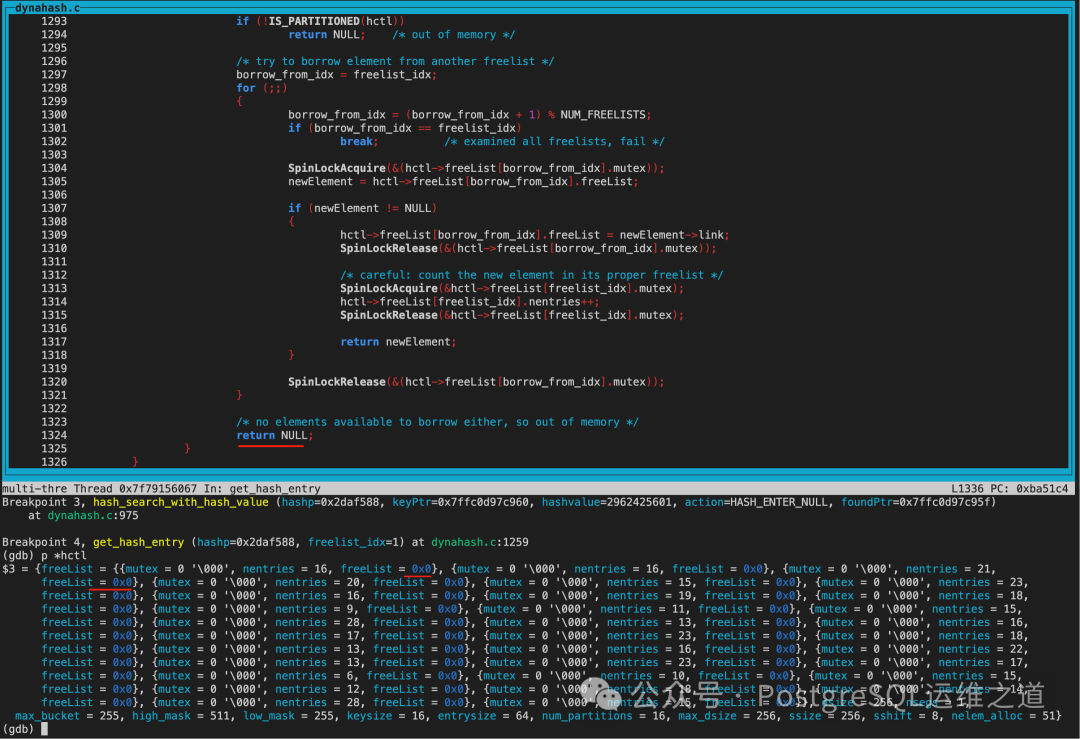Click the max_bucket = 255 value
This screenshot has width=1080, height=739.
tap(66, 716)
